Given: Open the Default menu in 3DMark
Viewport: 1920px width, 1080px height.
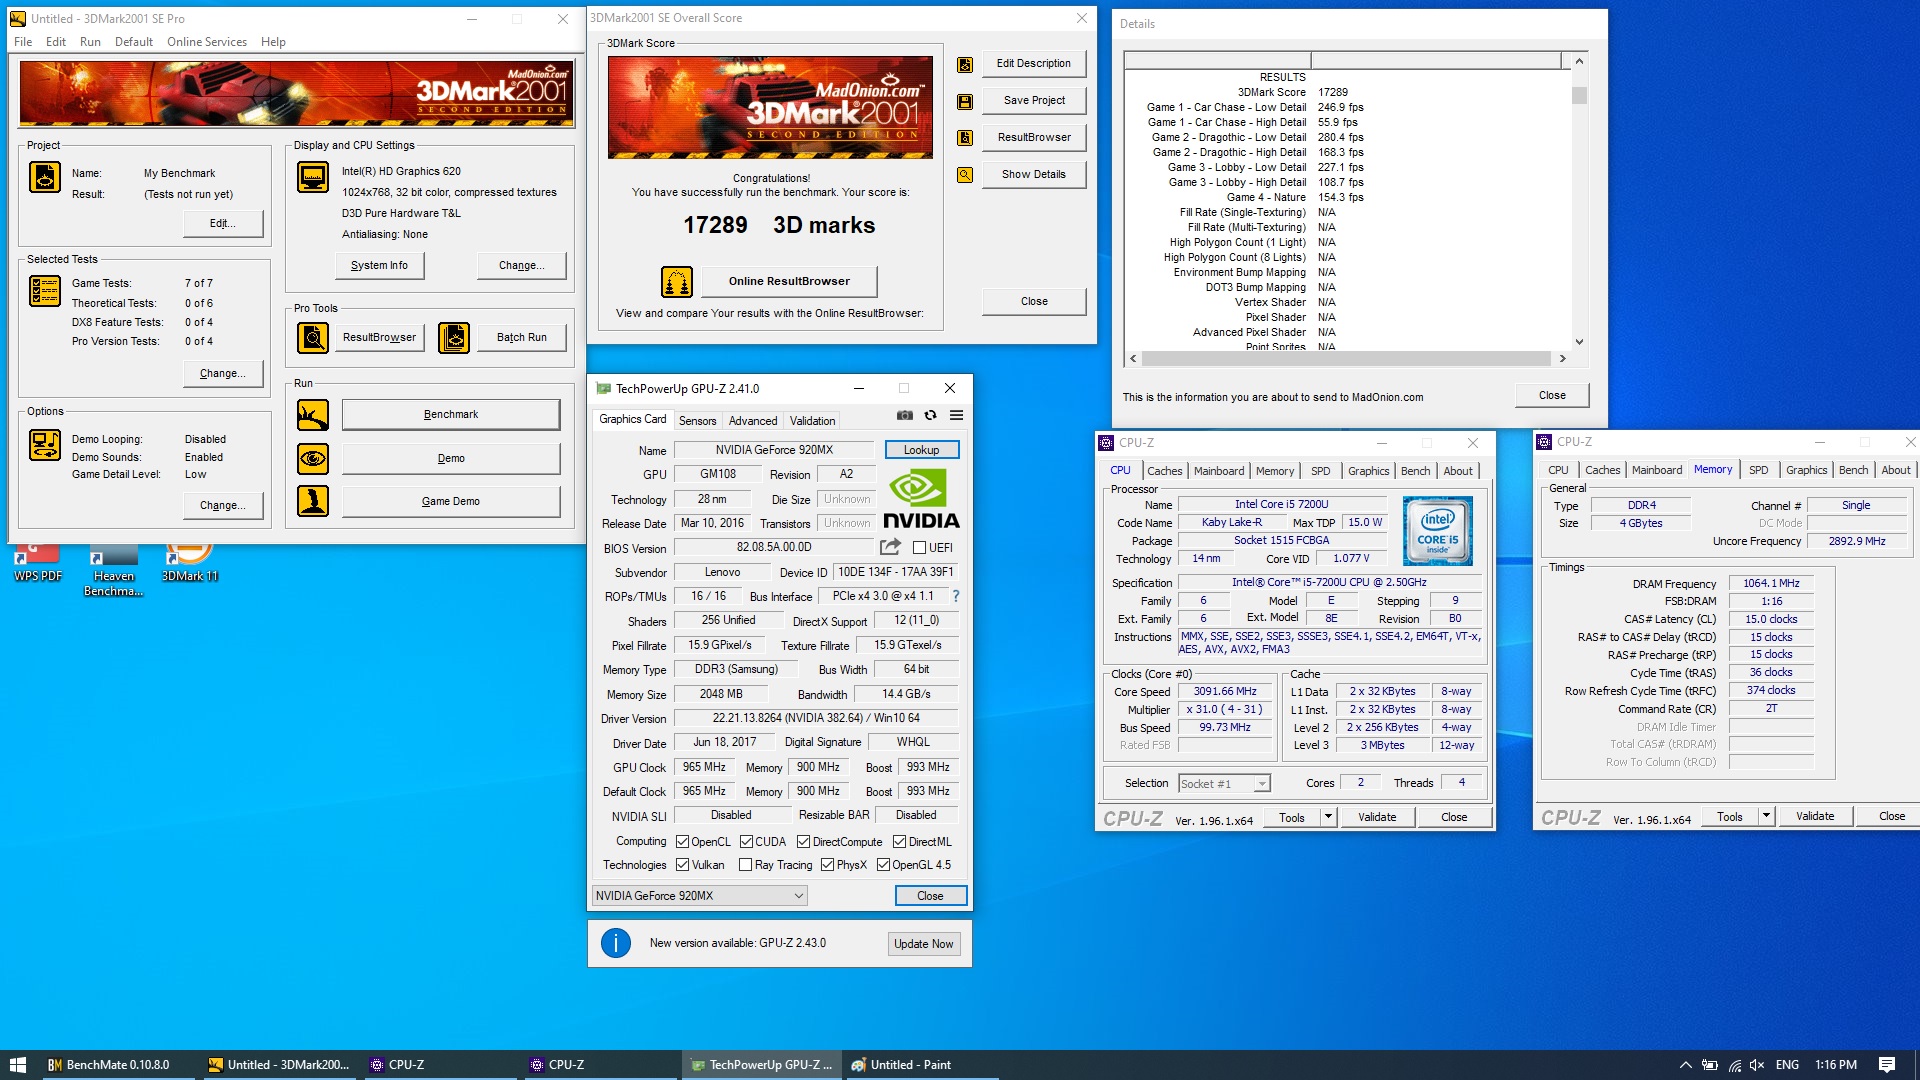Looking at the screenshot, I should (134, 42).
